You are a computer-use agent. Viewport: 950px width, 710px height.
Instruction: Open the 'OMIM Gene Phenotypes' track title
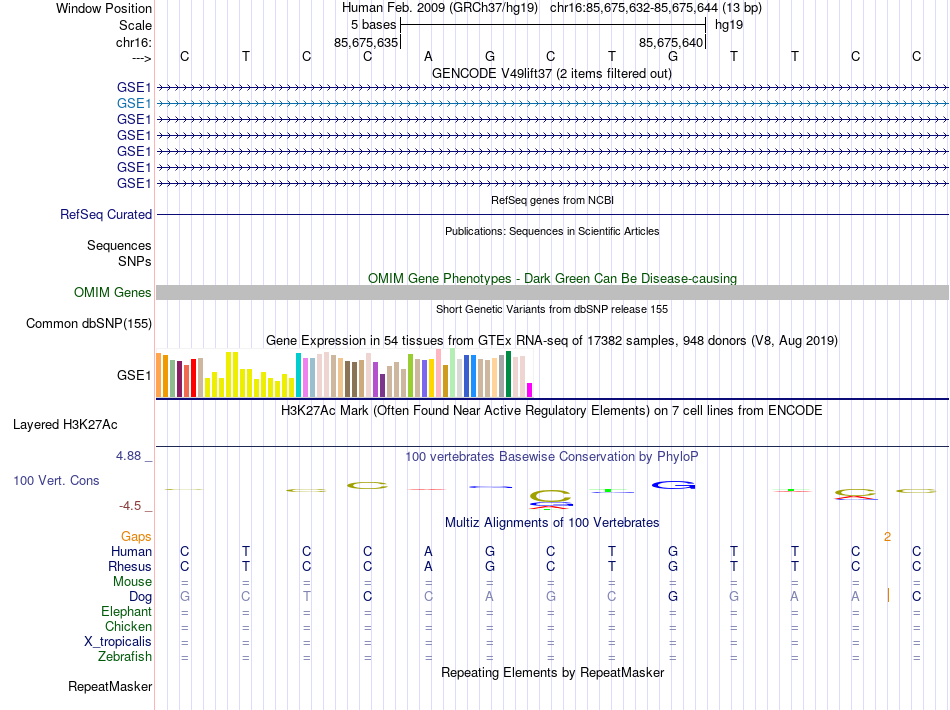[x=552, y=278]
